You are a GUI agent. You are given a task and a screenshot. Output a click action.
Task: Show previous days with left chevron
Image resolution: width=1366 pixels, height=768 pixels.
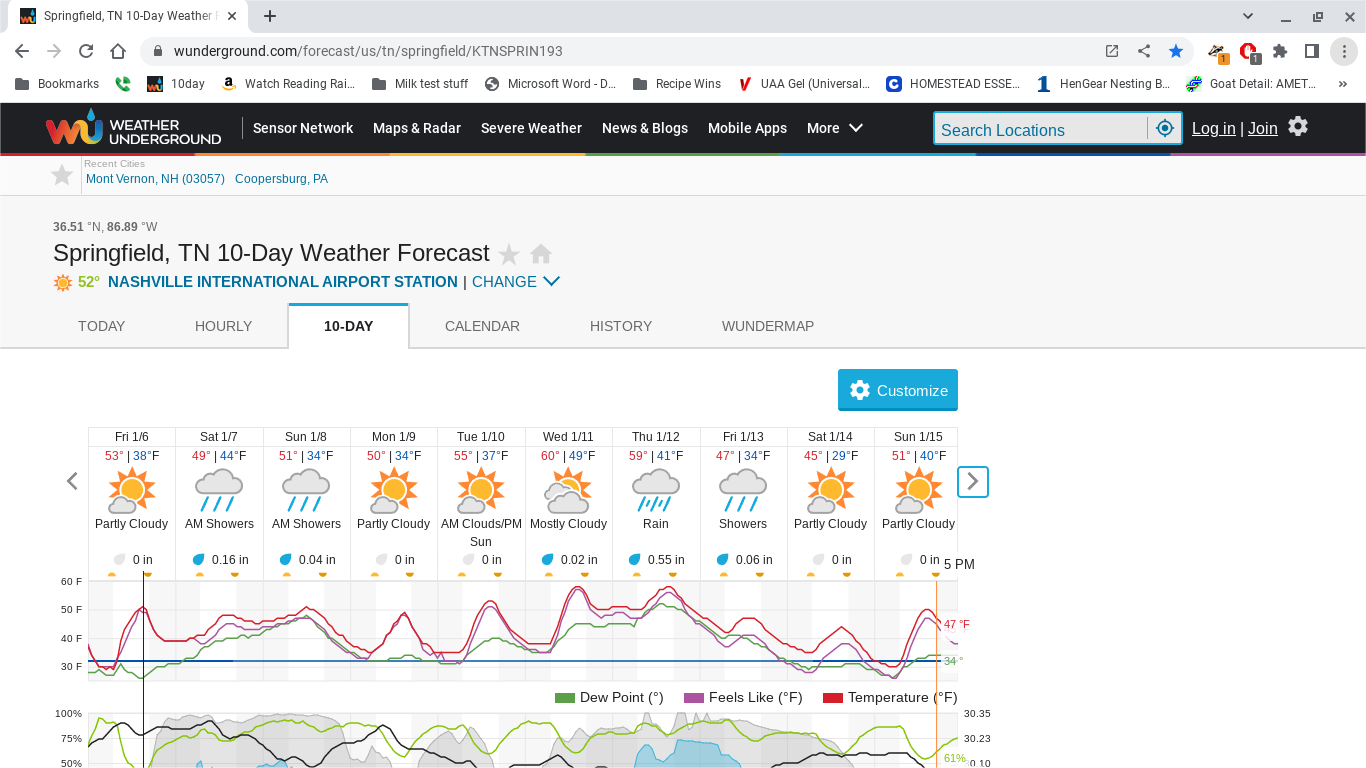(72, 481)
